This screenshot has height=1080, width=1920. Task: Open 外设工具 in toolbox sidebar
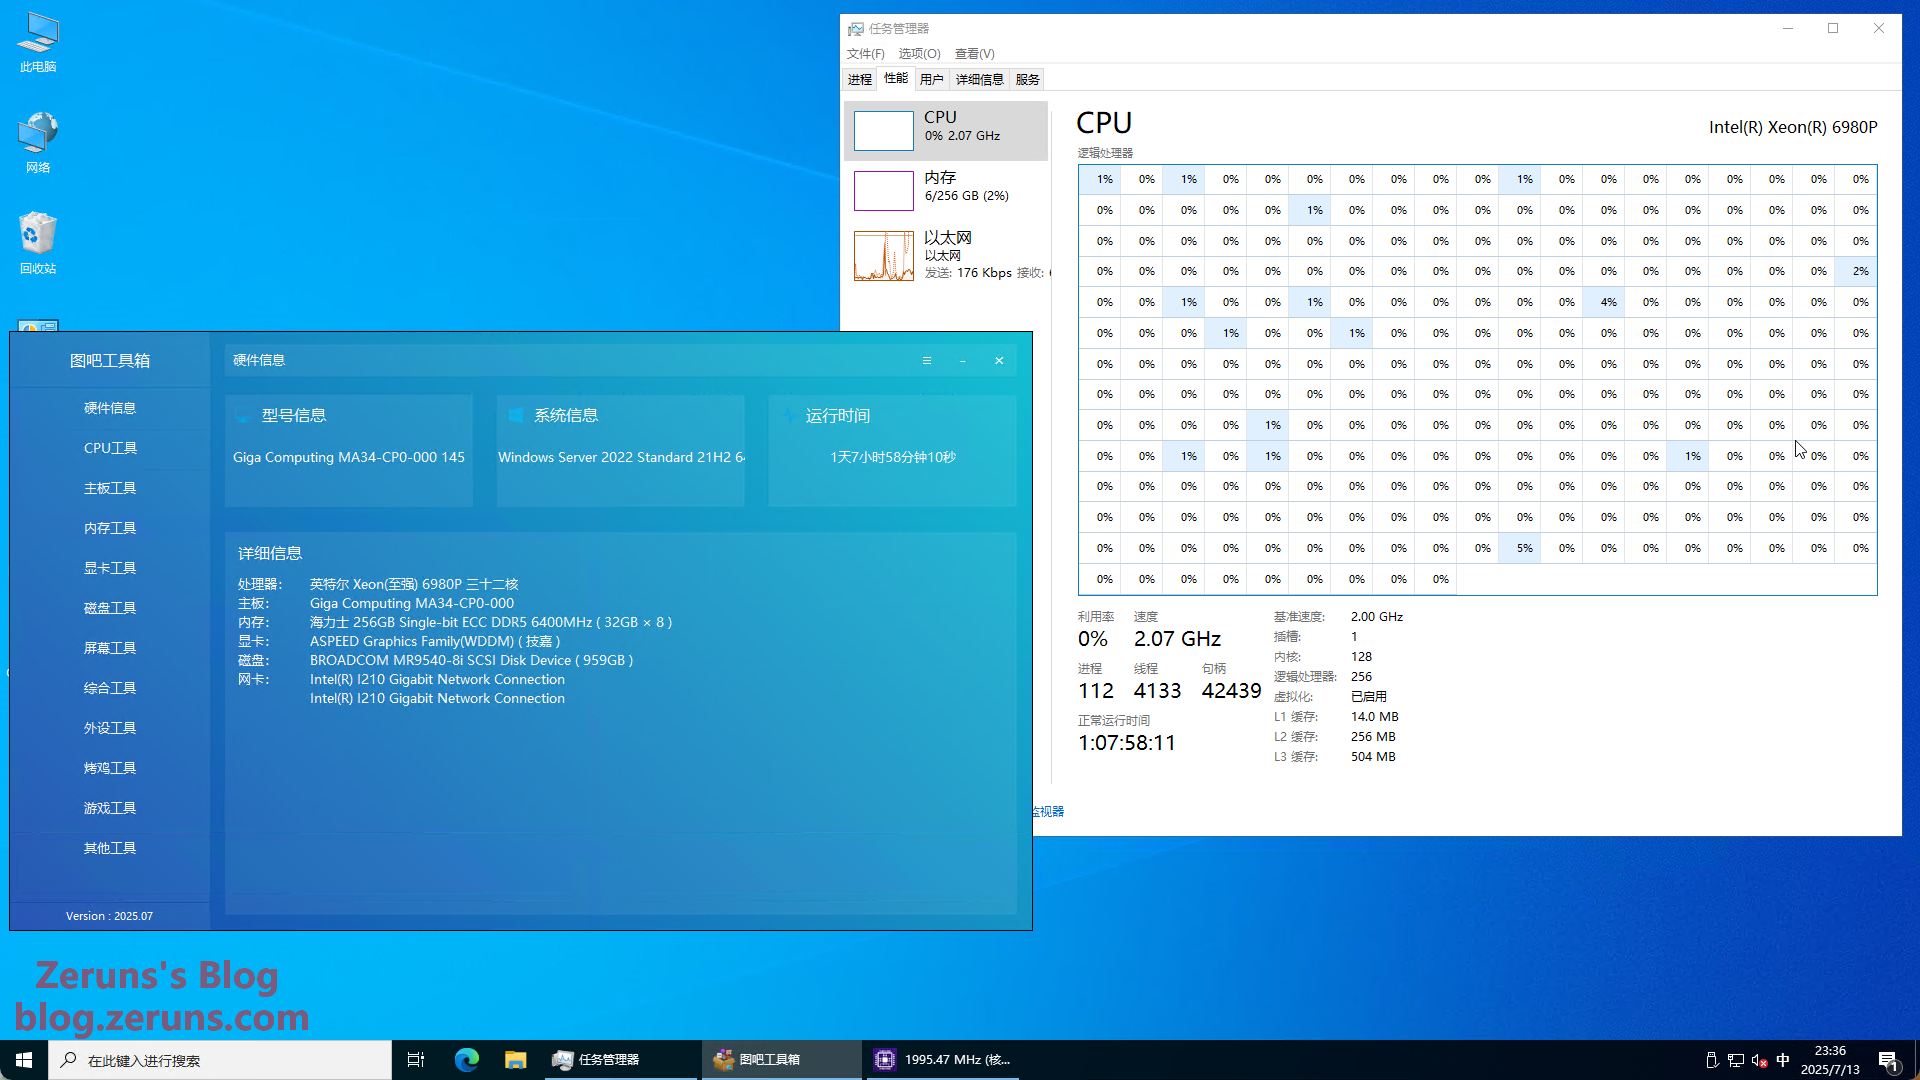coord(110,728)
